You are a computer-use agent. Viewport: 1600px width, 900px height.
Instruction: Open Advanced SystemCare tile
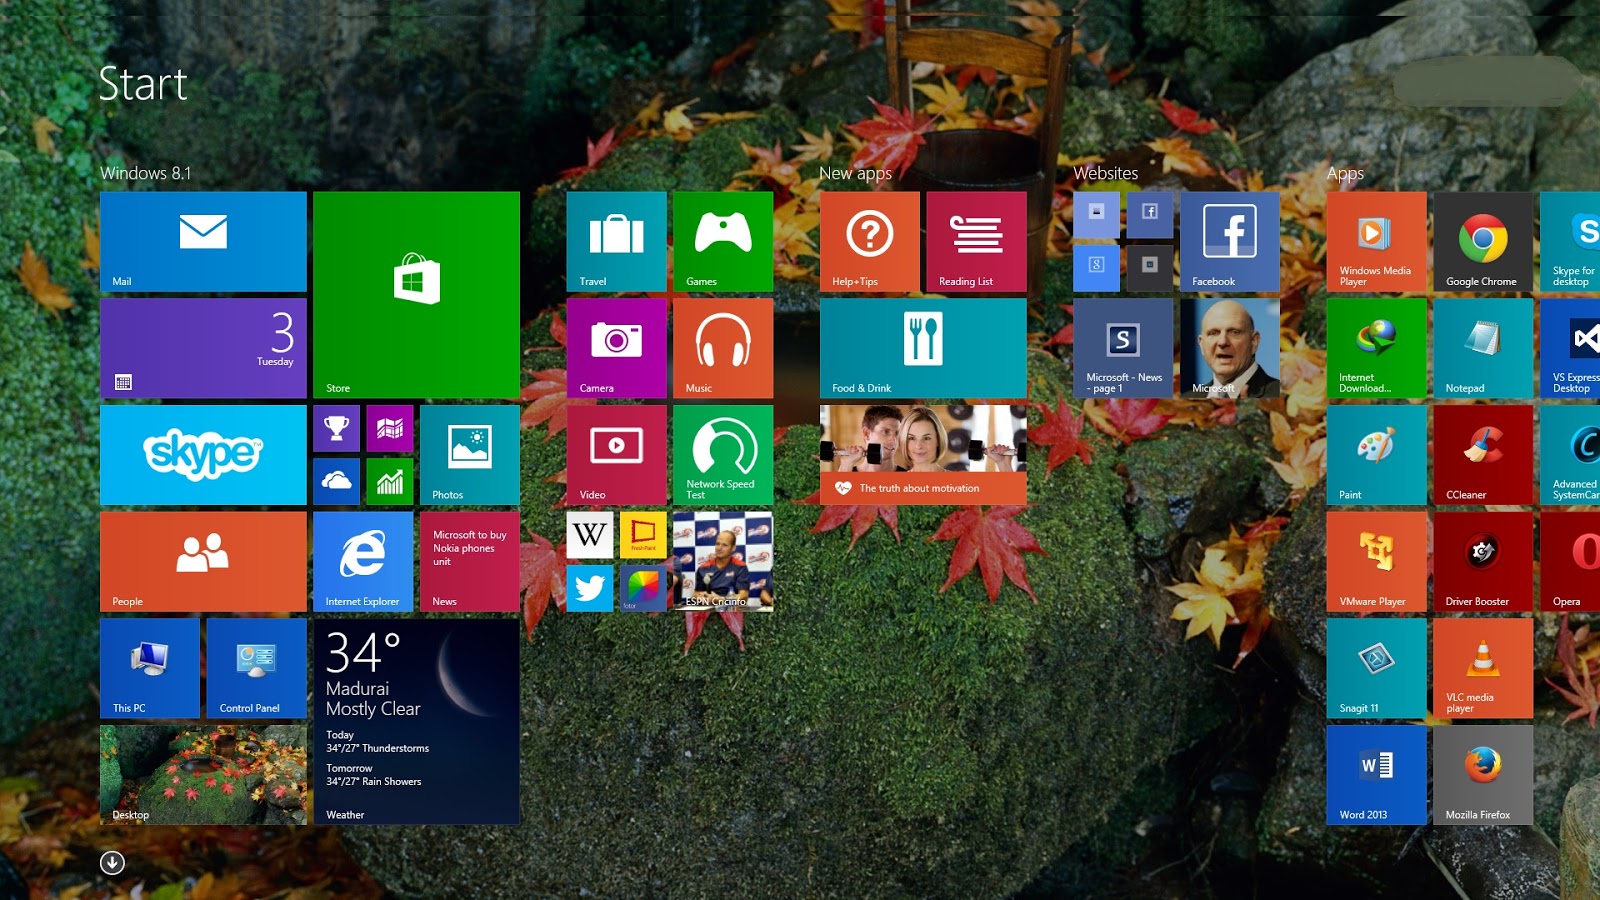coord(1570,455)
